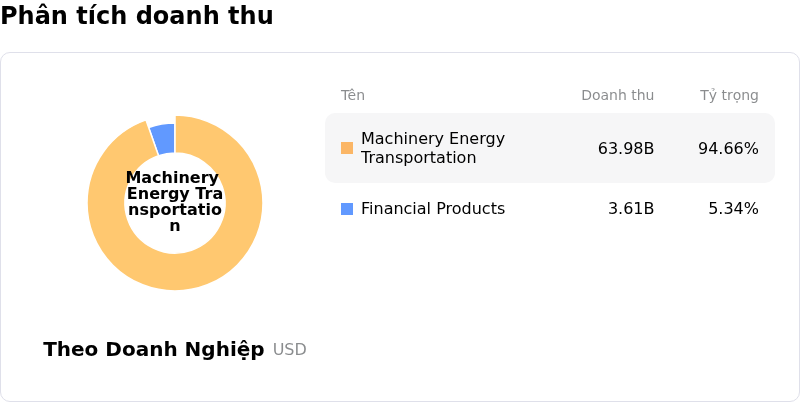
Task: Click the blue Financial Products legend swatch
Action: (347, 209)
